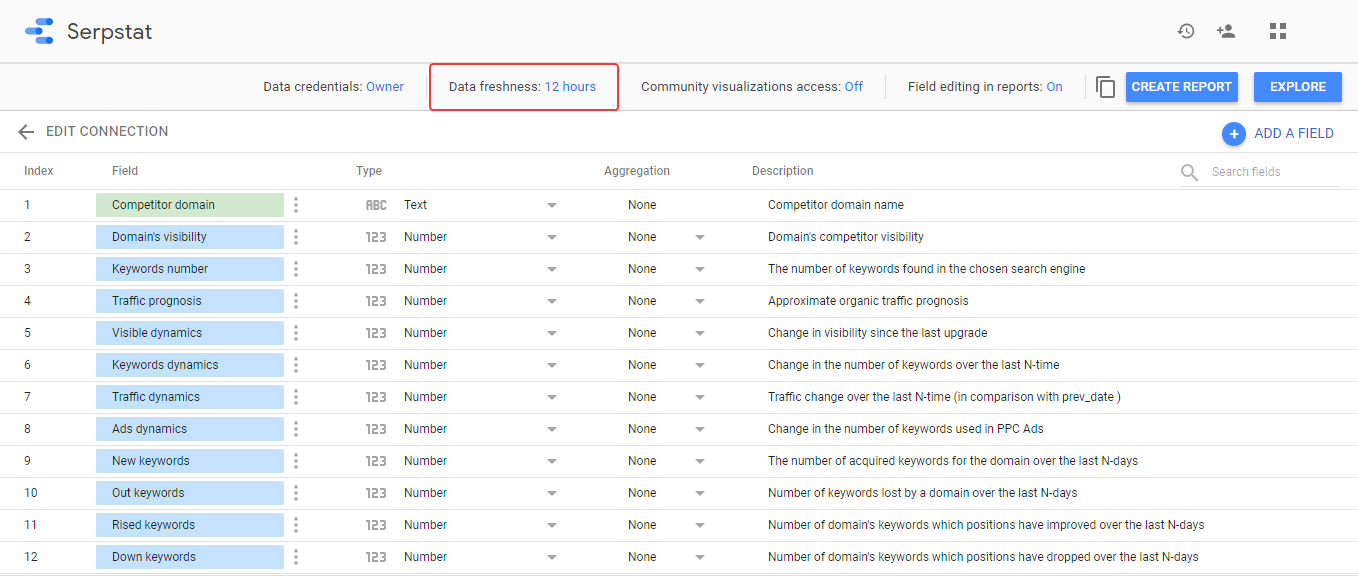Expand Type dropdown for Domain's visibility
This screenshot has width=1358, height=578.
click(x=551, y=238)
